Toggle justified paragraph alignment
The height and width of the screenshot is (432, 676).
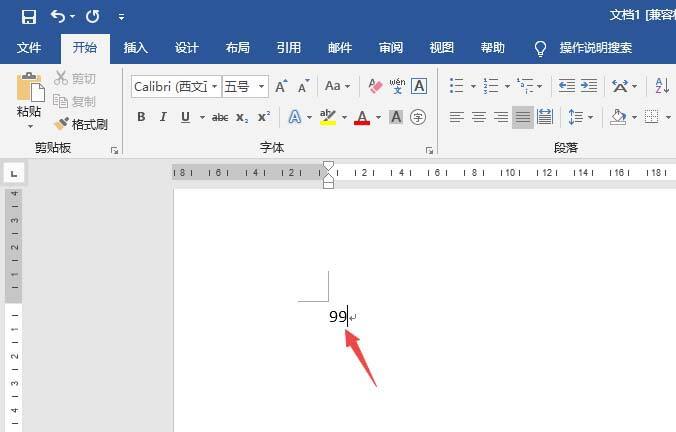523,117
